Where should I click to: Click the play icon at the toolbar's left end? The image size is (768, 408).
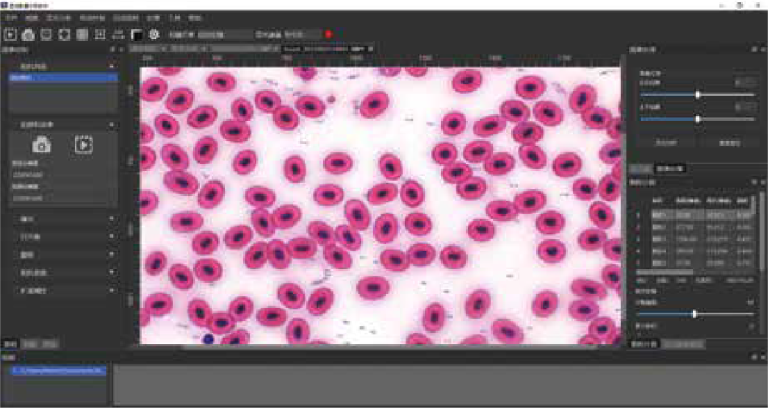point(10,34)
